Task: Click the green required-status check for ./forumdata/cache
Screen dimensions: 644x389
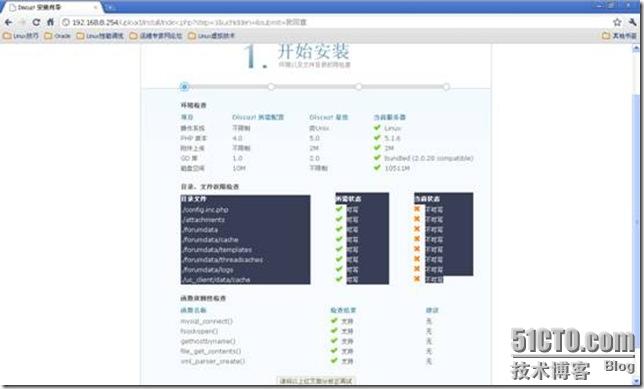Action: (339, 239)
